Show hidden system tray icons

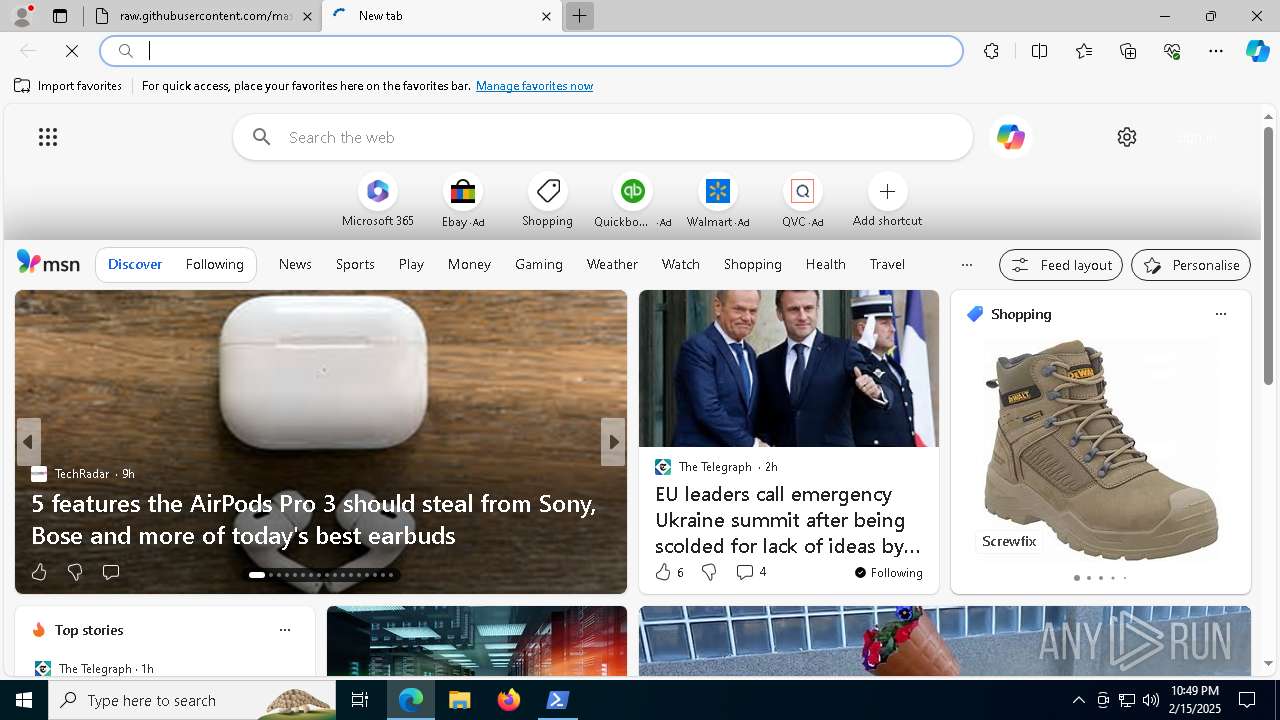(1078, 700)
